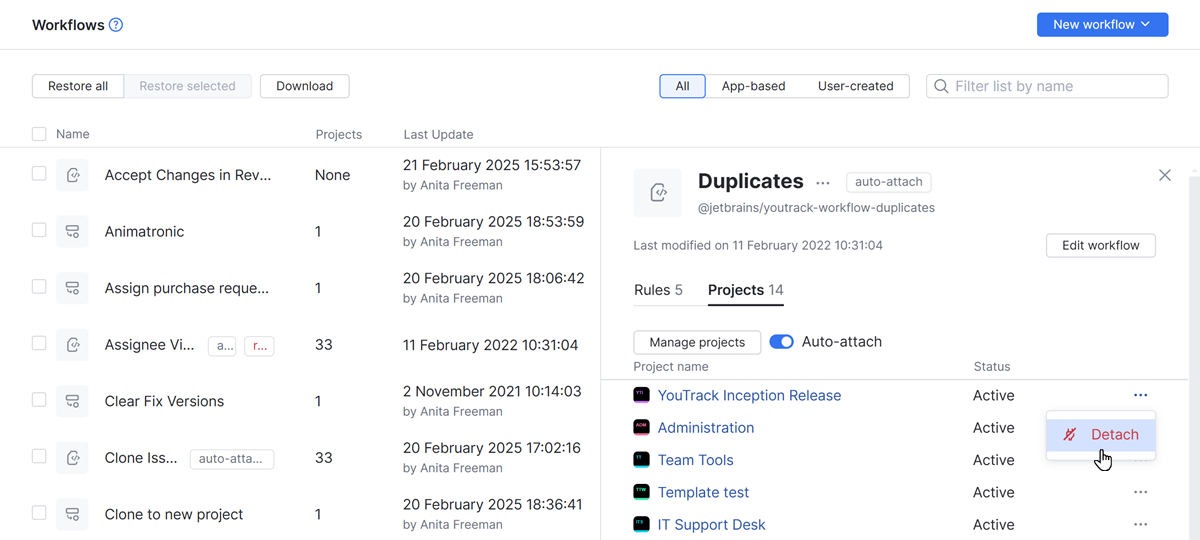Click the Administration project icon

coord(642,428)
